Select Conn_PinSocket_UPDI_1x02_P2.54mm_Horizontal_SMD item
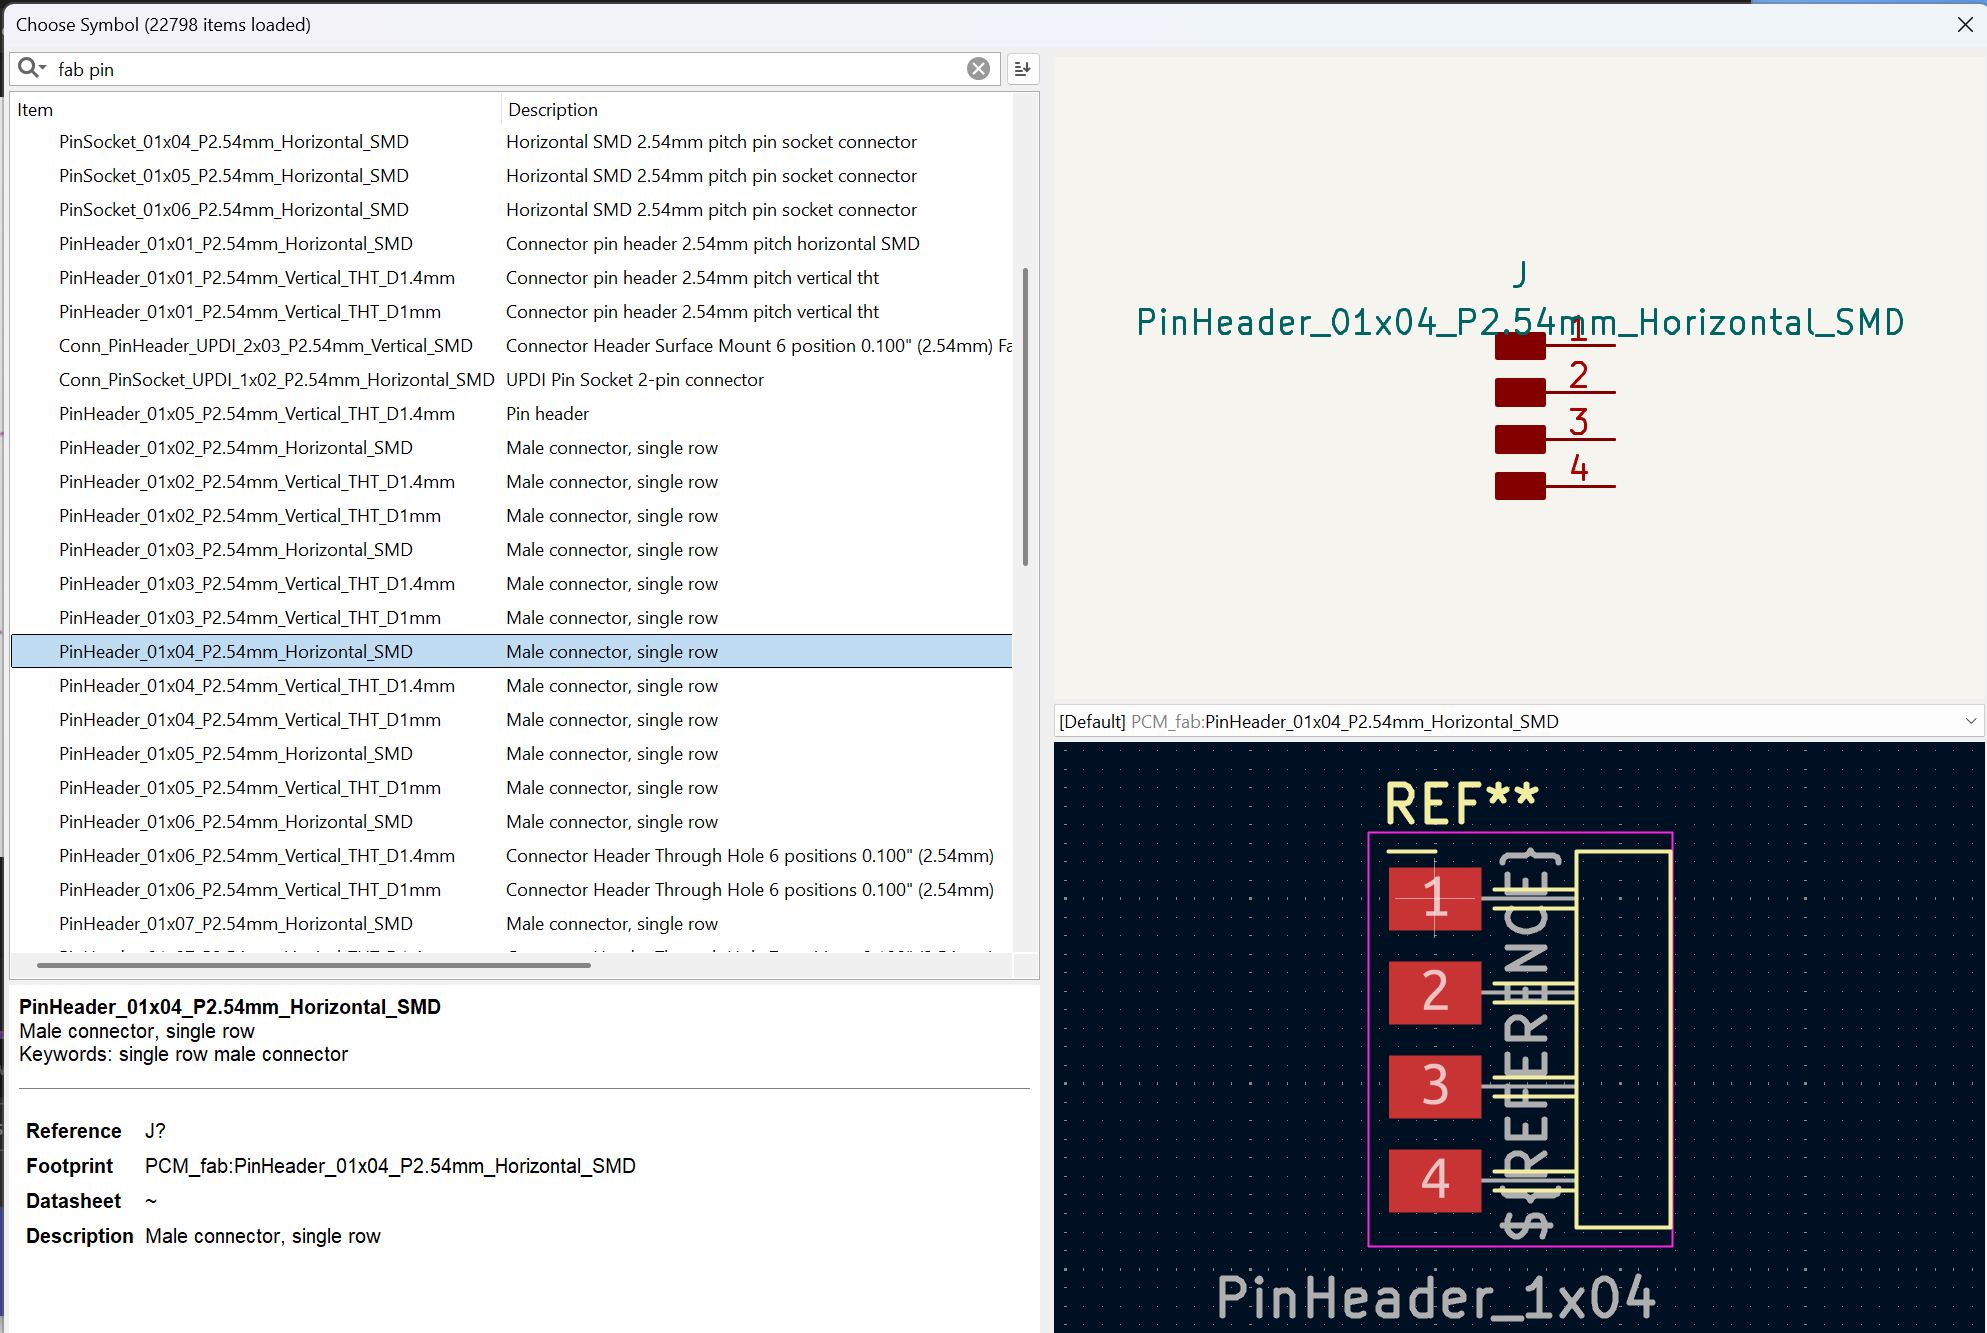The image size is (1987, 1333). pos(276,380)
